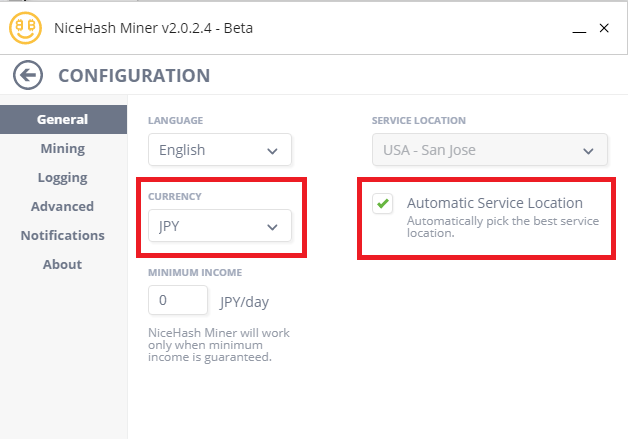The width and height of the screenshot is (628, 439).
Task: Open the Logging settings section
Action: [x=62, y=177]
